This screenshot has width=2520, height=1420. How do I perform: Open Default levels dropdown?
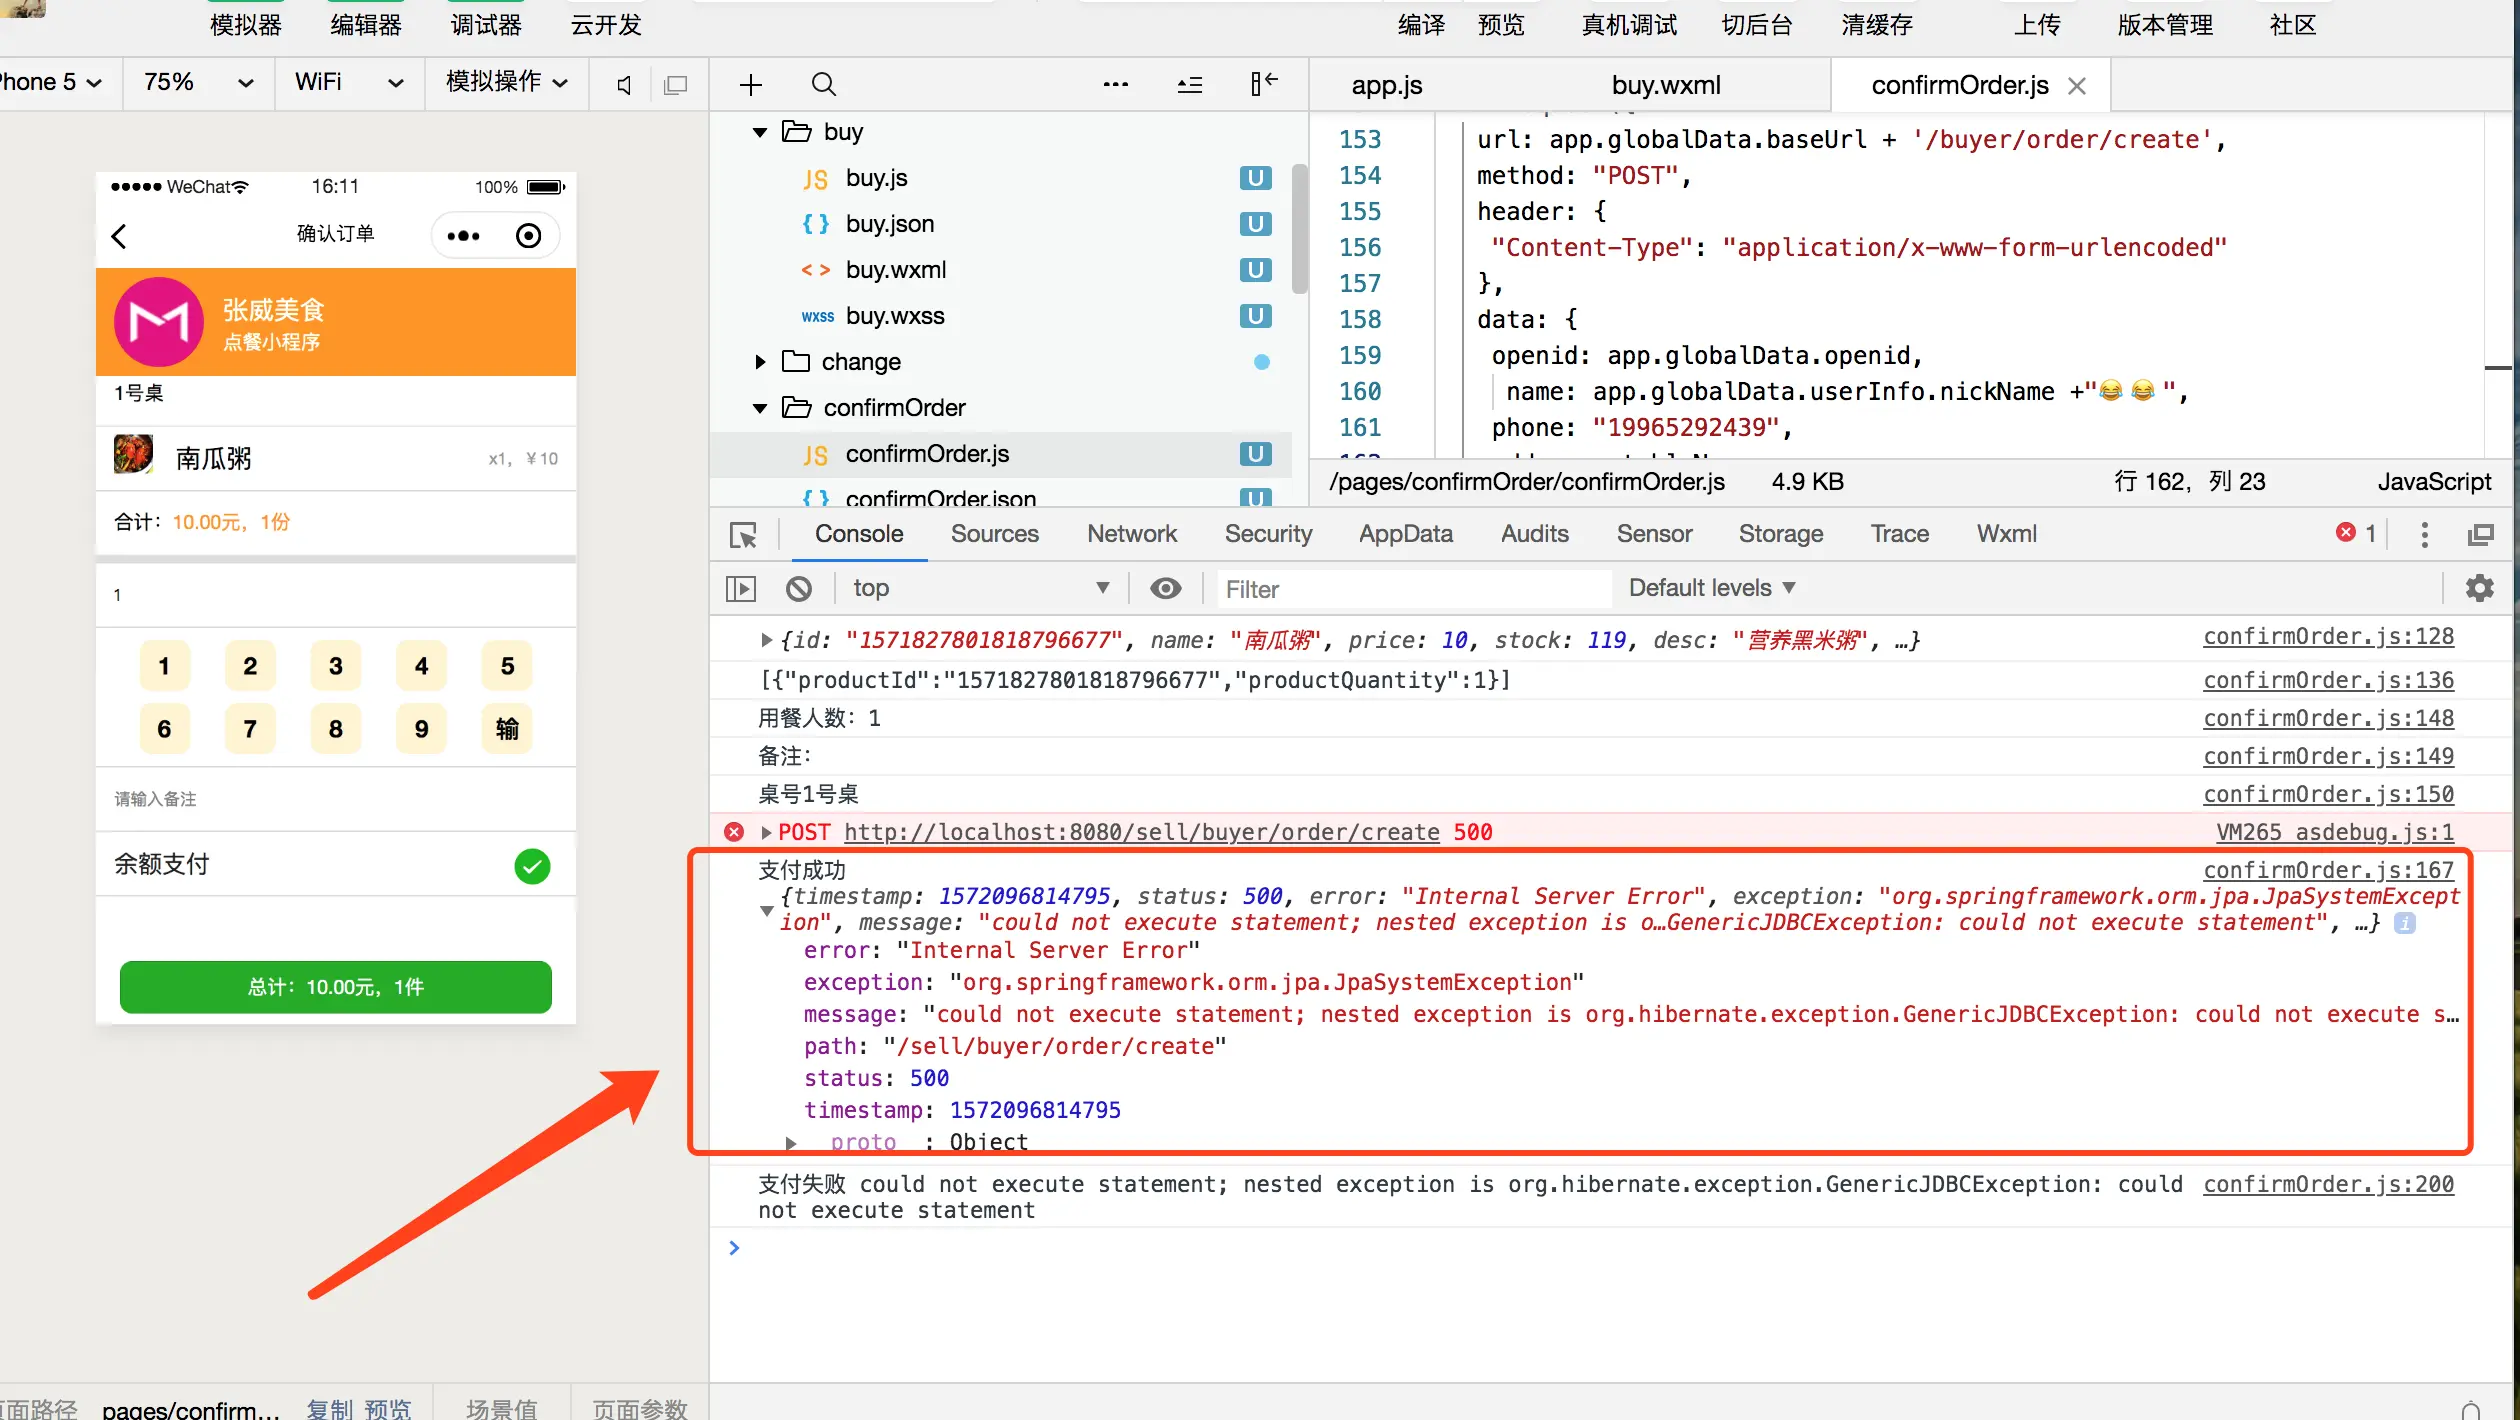(1711, 588)
